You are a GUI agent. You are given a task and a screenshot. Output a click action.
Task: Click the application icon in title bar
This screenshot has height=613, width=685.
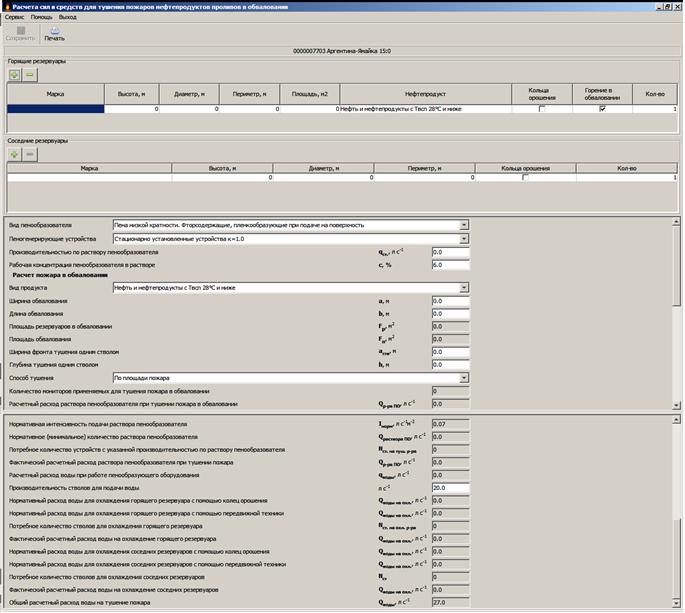5,5
